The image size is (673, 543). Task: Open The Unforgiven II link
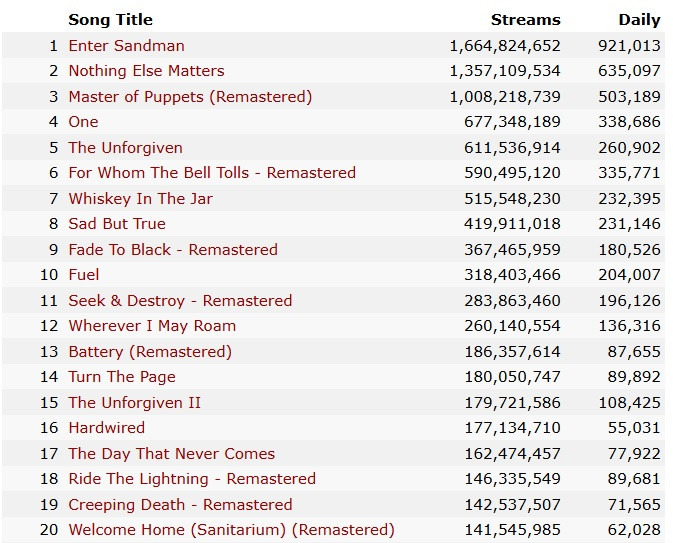(x=134, y=402)
